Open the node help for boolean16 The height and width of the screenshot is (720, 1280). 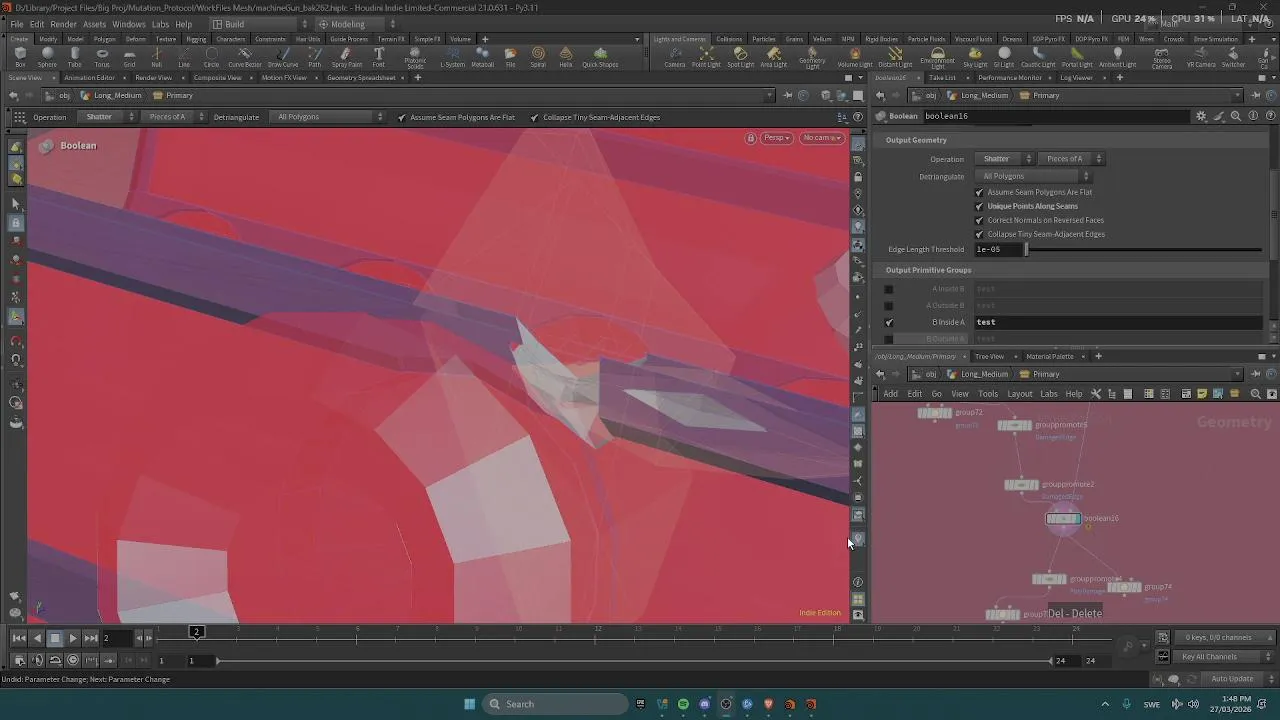pyautogui.click(x=1268, y=116)
